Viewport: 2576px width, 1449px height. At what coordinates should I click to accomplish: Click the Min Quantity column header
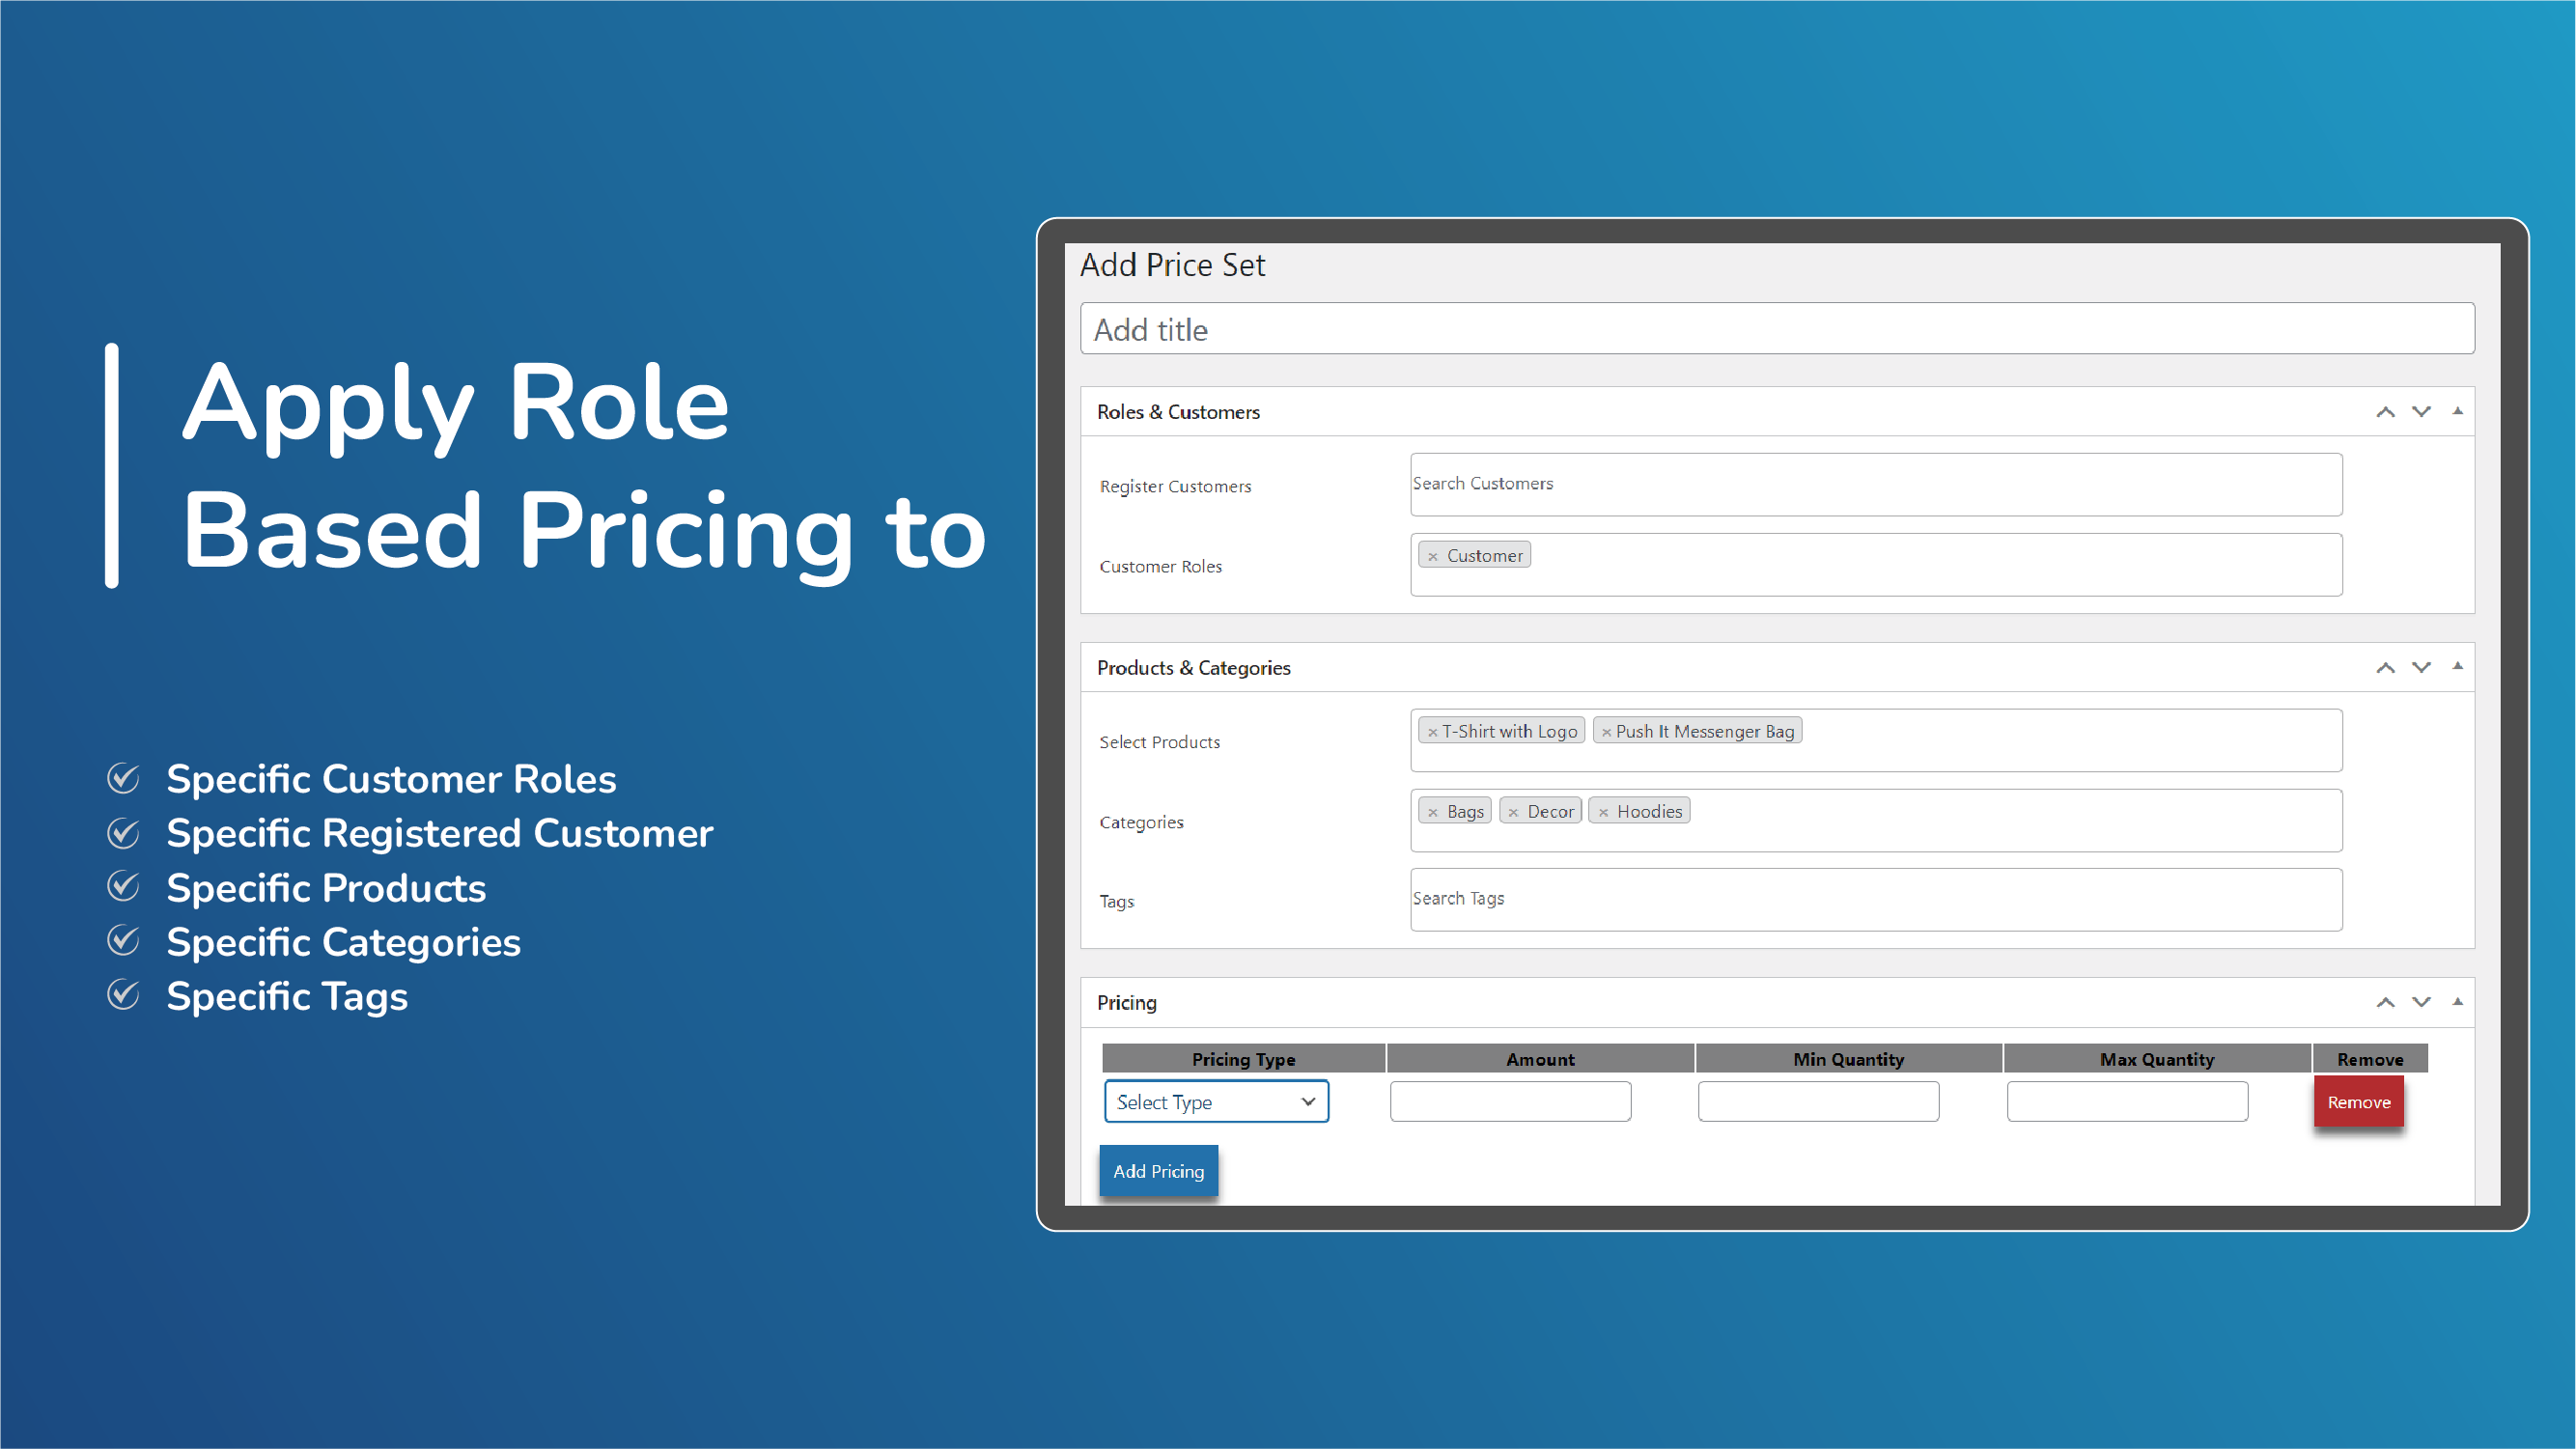tap(1848, 1058)
